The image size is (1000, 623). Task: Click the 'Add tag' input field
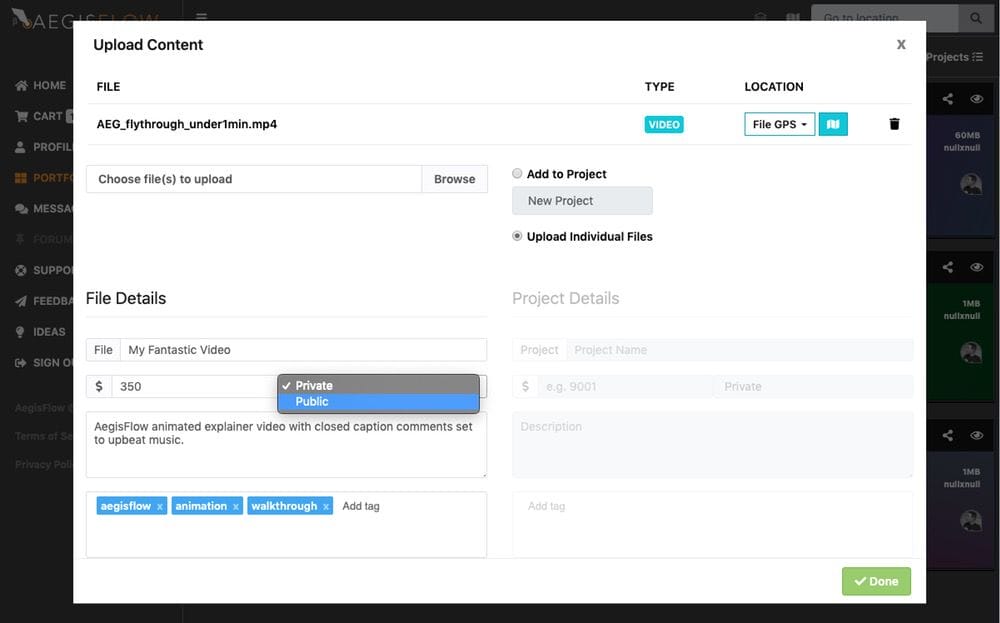(x=360, y=506)
